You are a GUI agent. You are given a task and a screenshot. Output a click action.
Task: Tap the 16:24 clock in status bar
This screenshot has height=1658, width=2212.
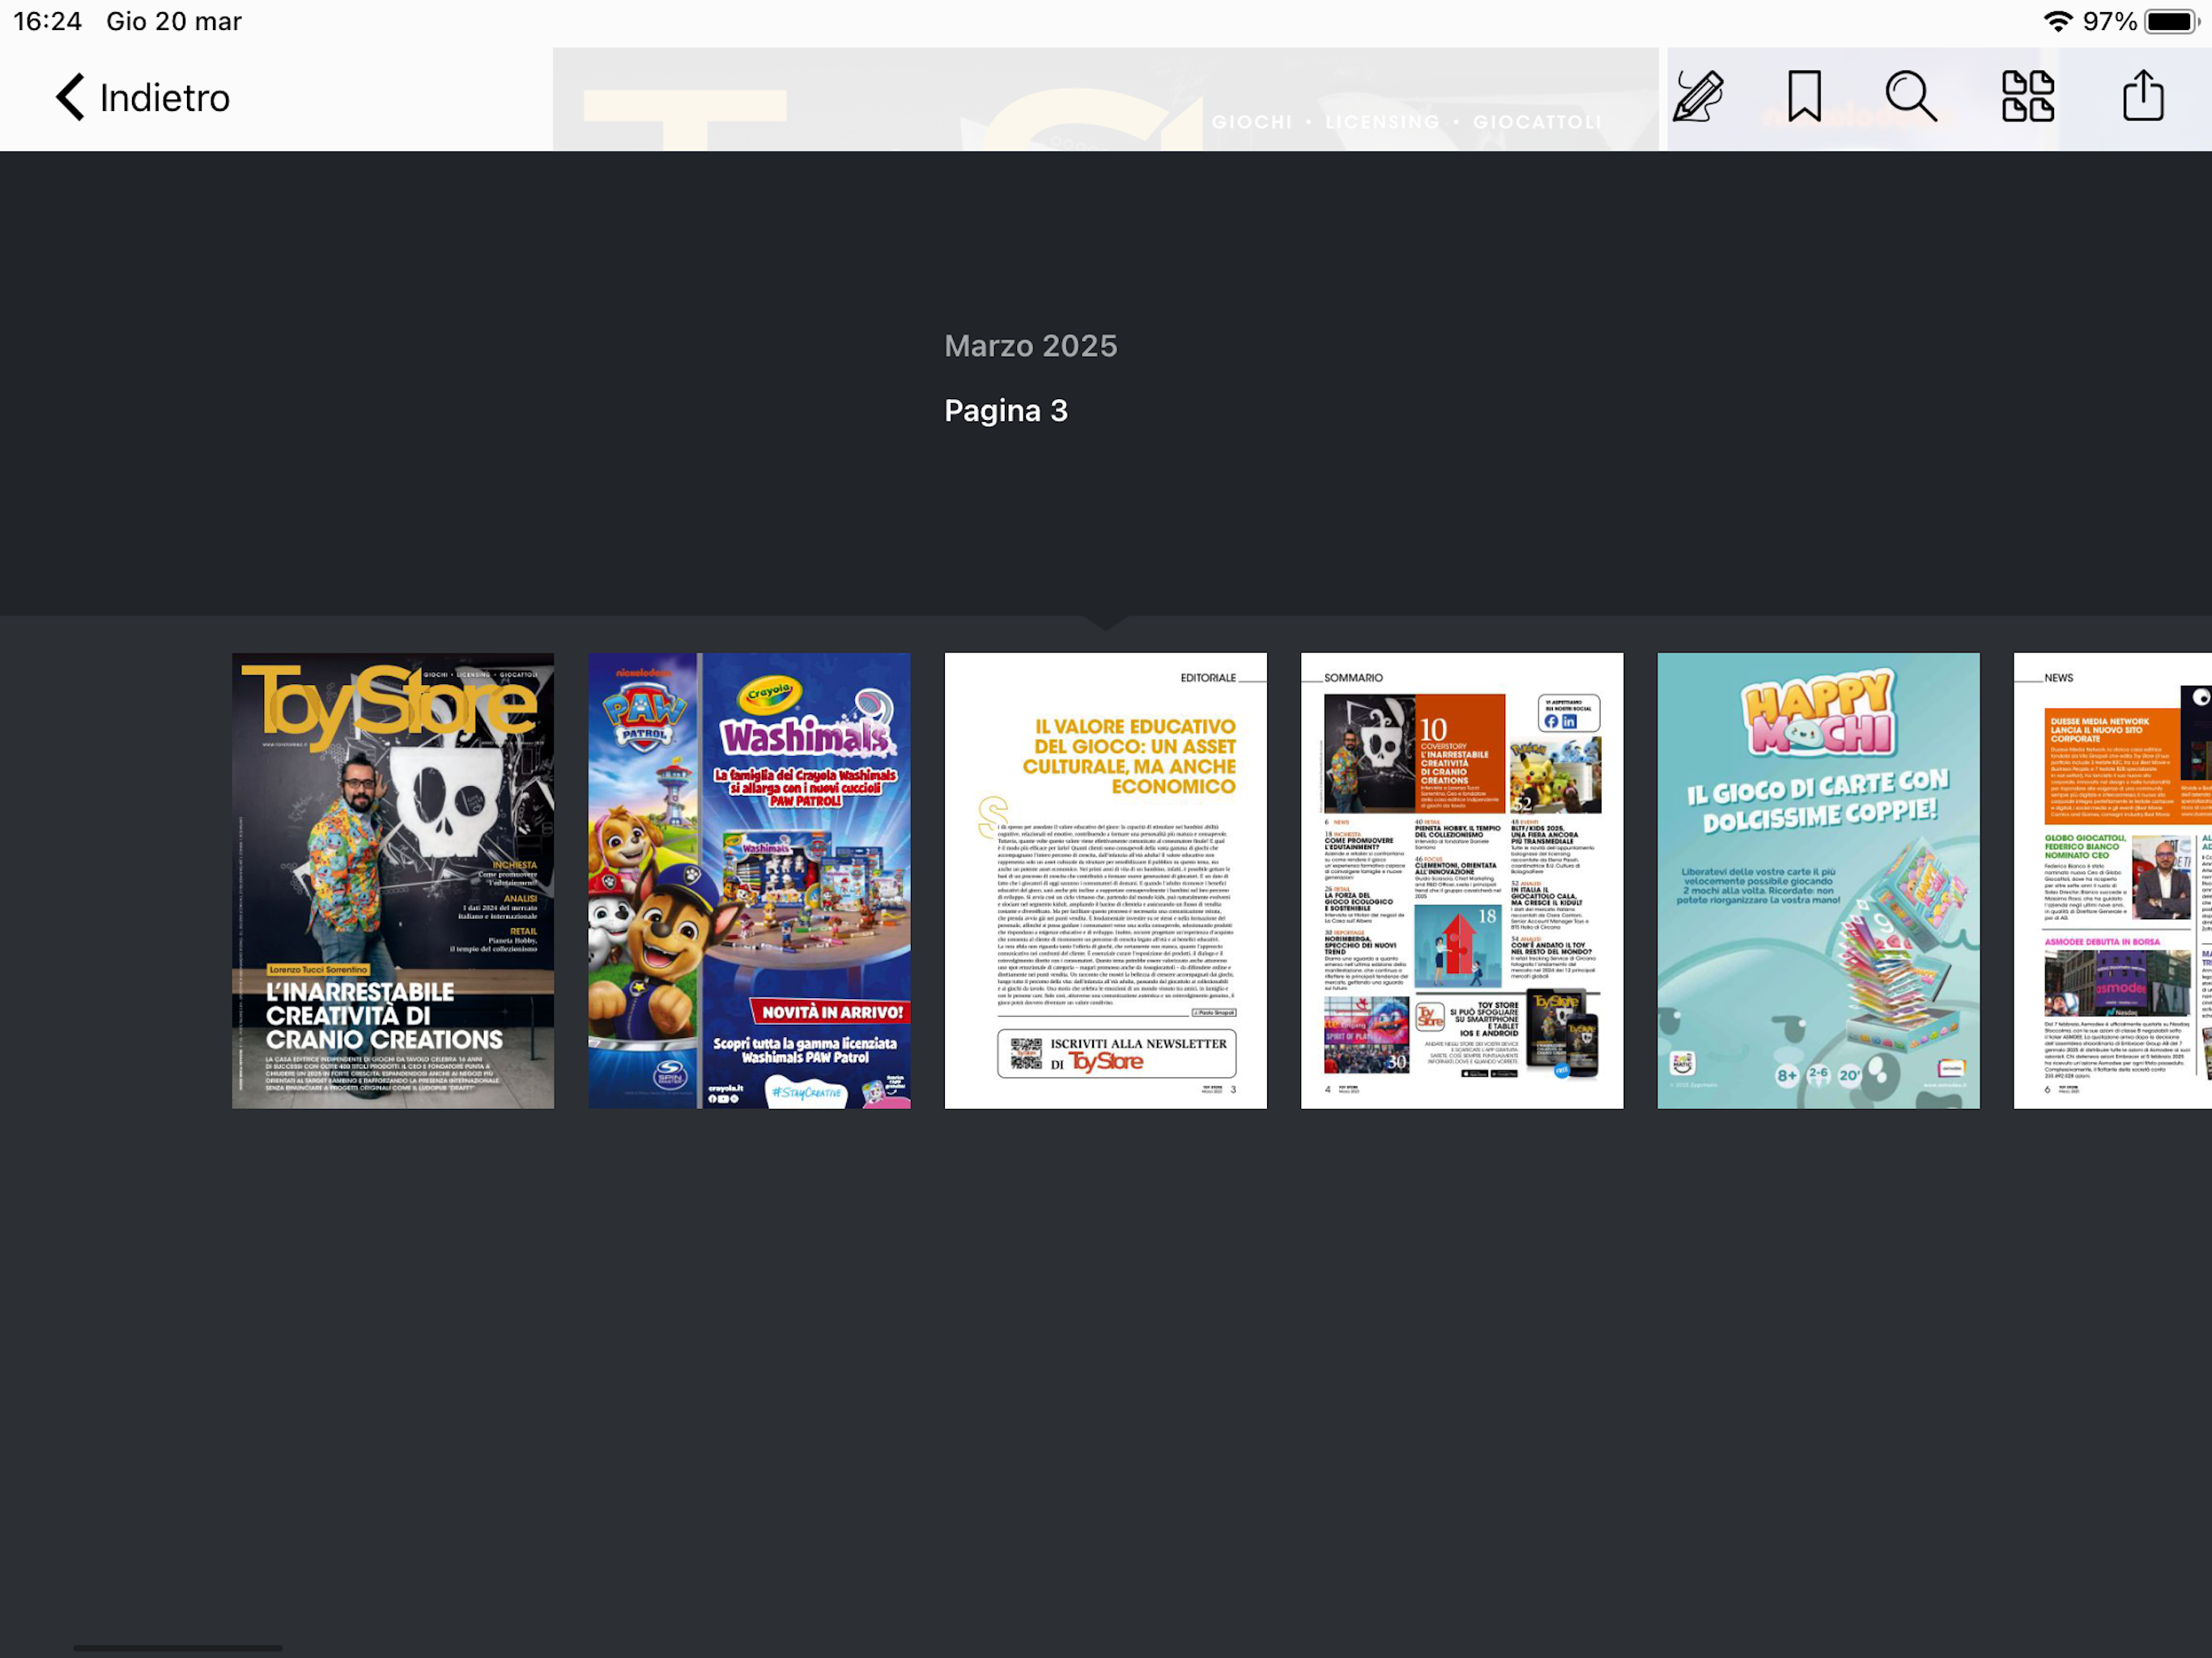click(47, 21)
